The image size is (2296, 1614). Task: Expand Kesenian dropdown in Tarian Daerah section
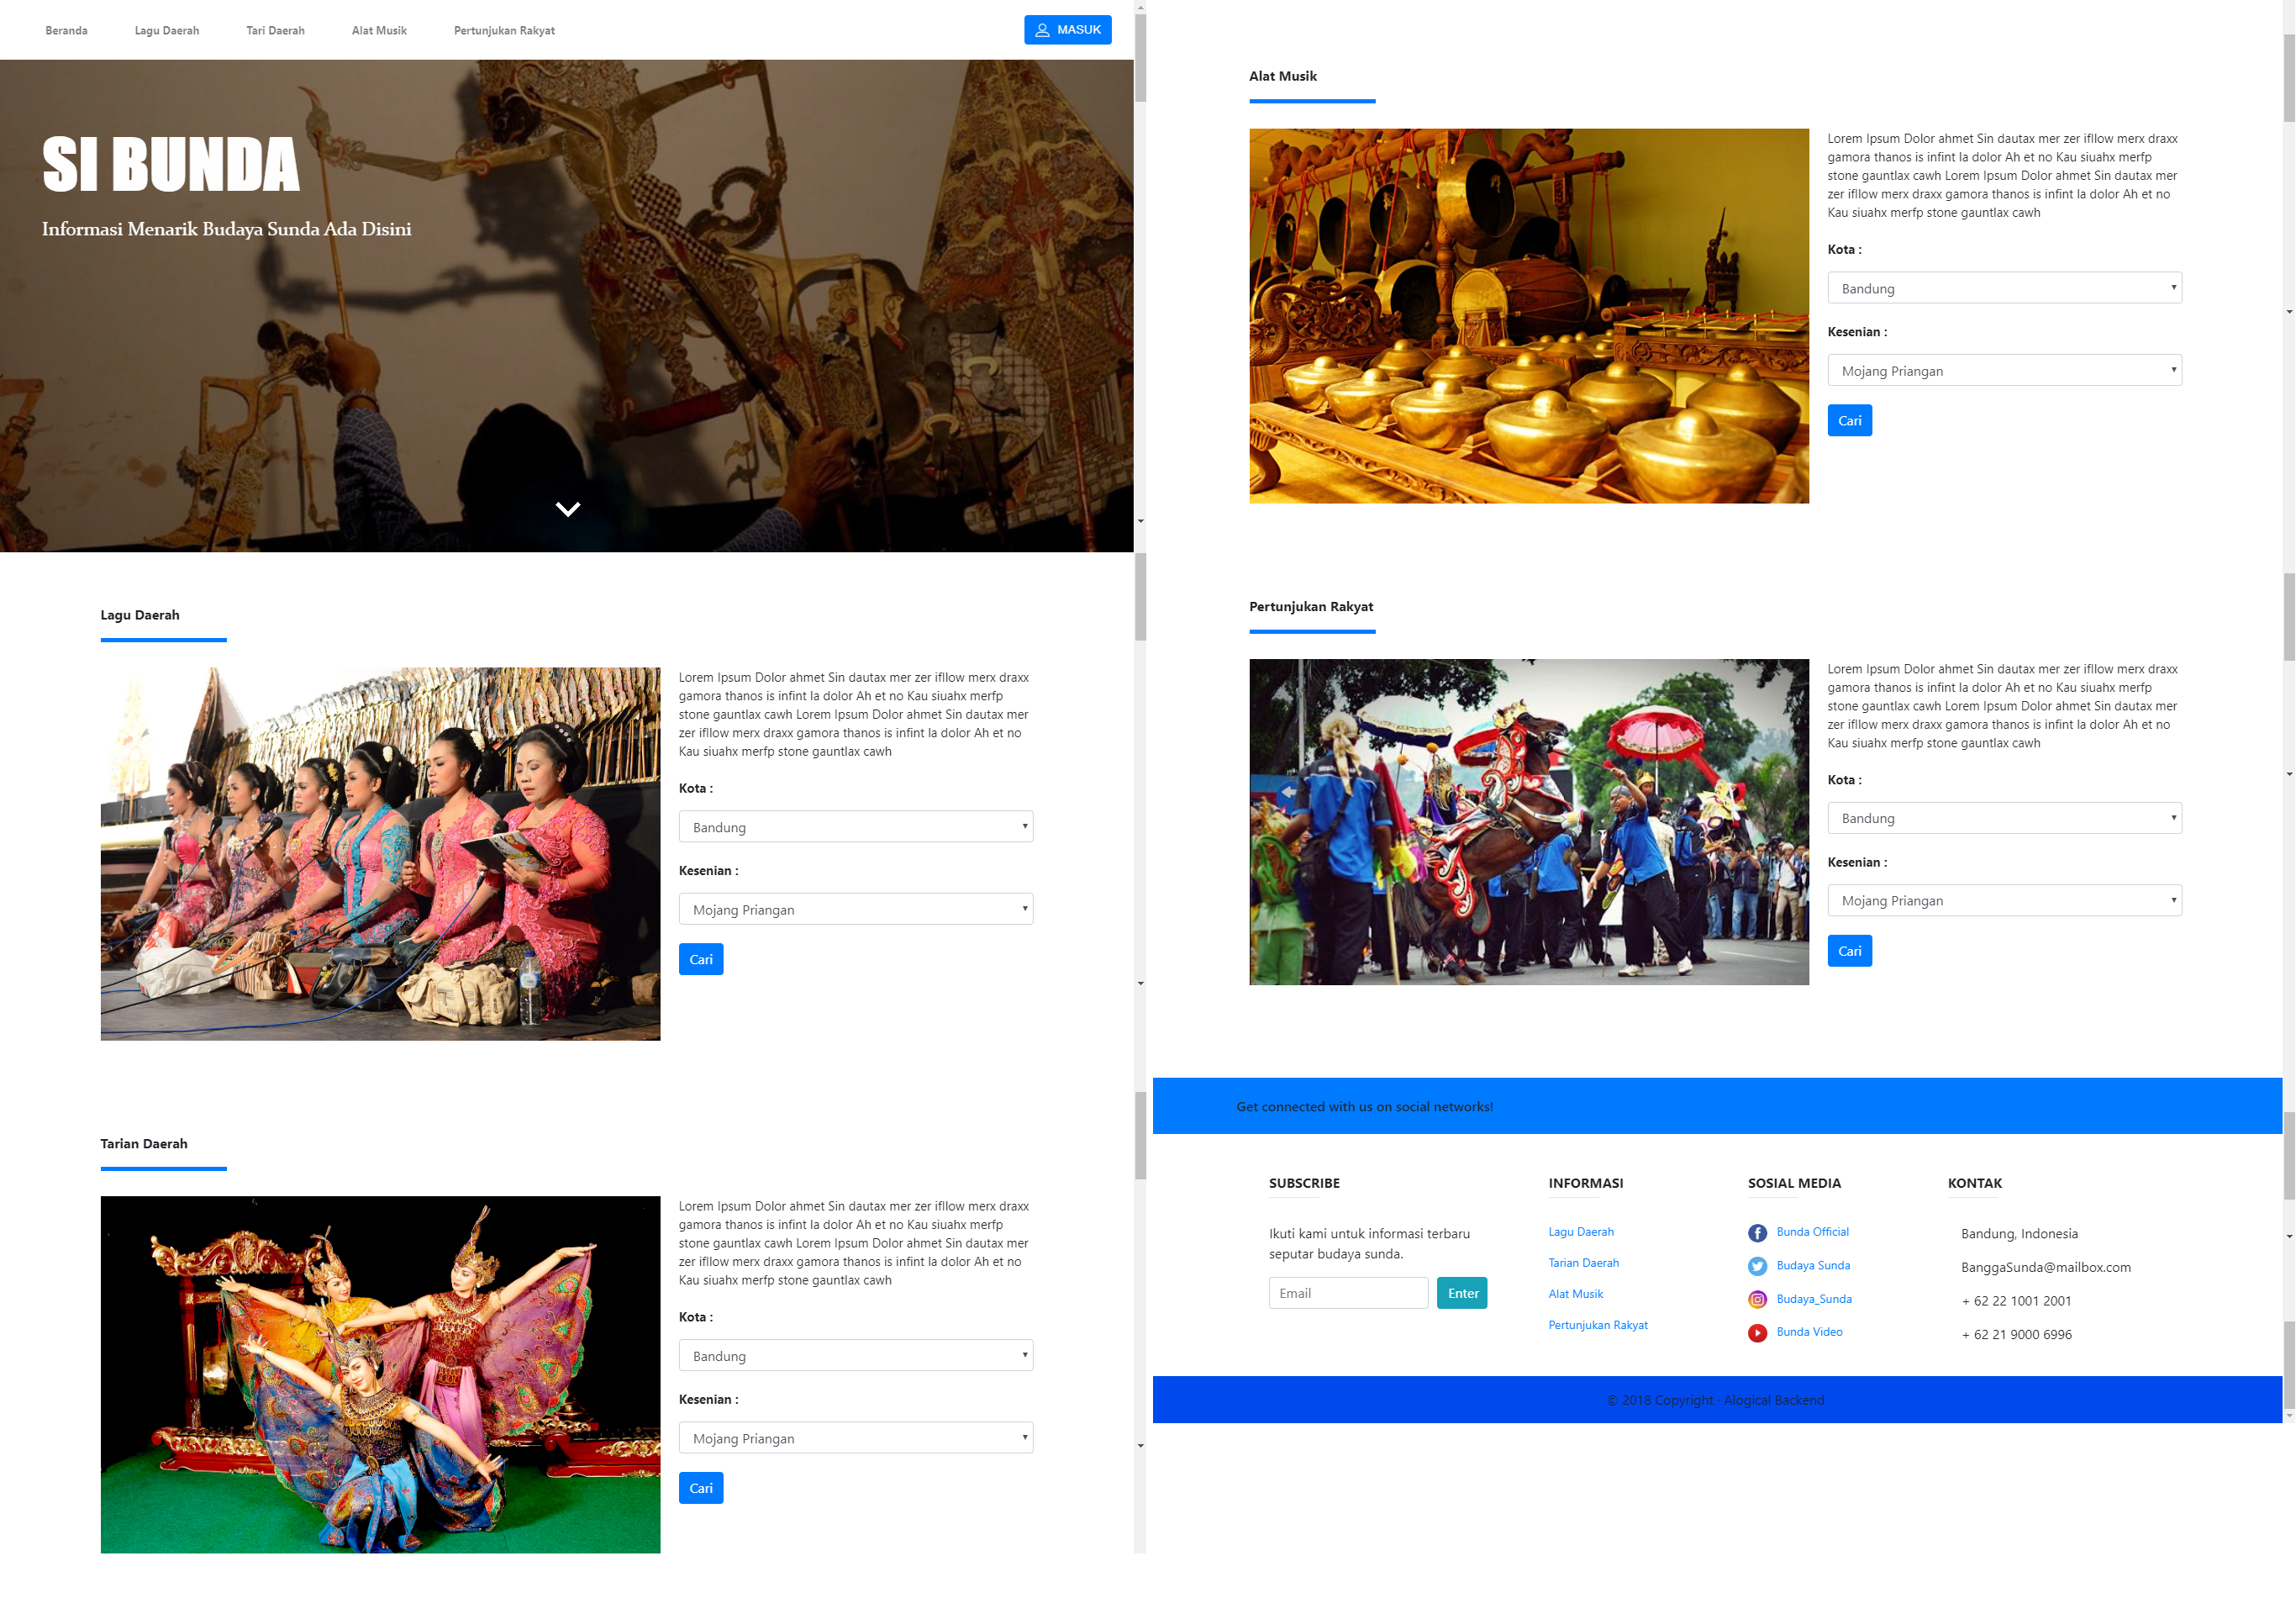[x=855, y=1438]
